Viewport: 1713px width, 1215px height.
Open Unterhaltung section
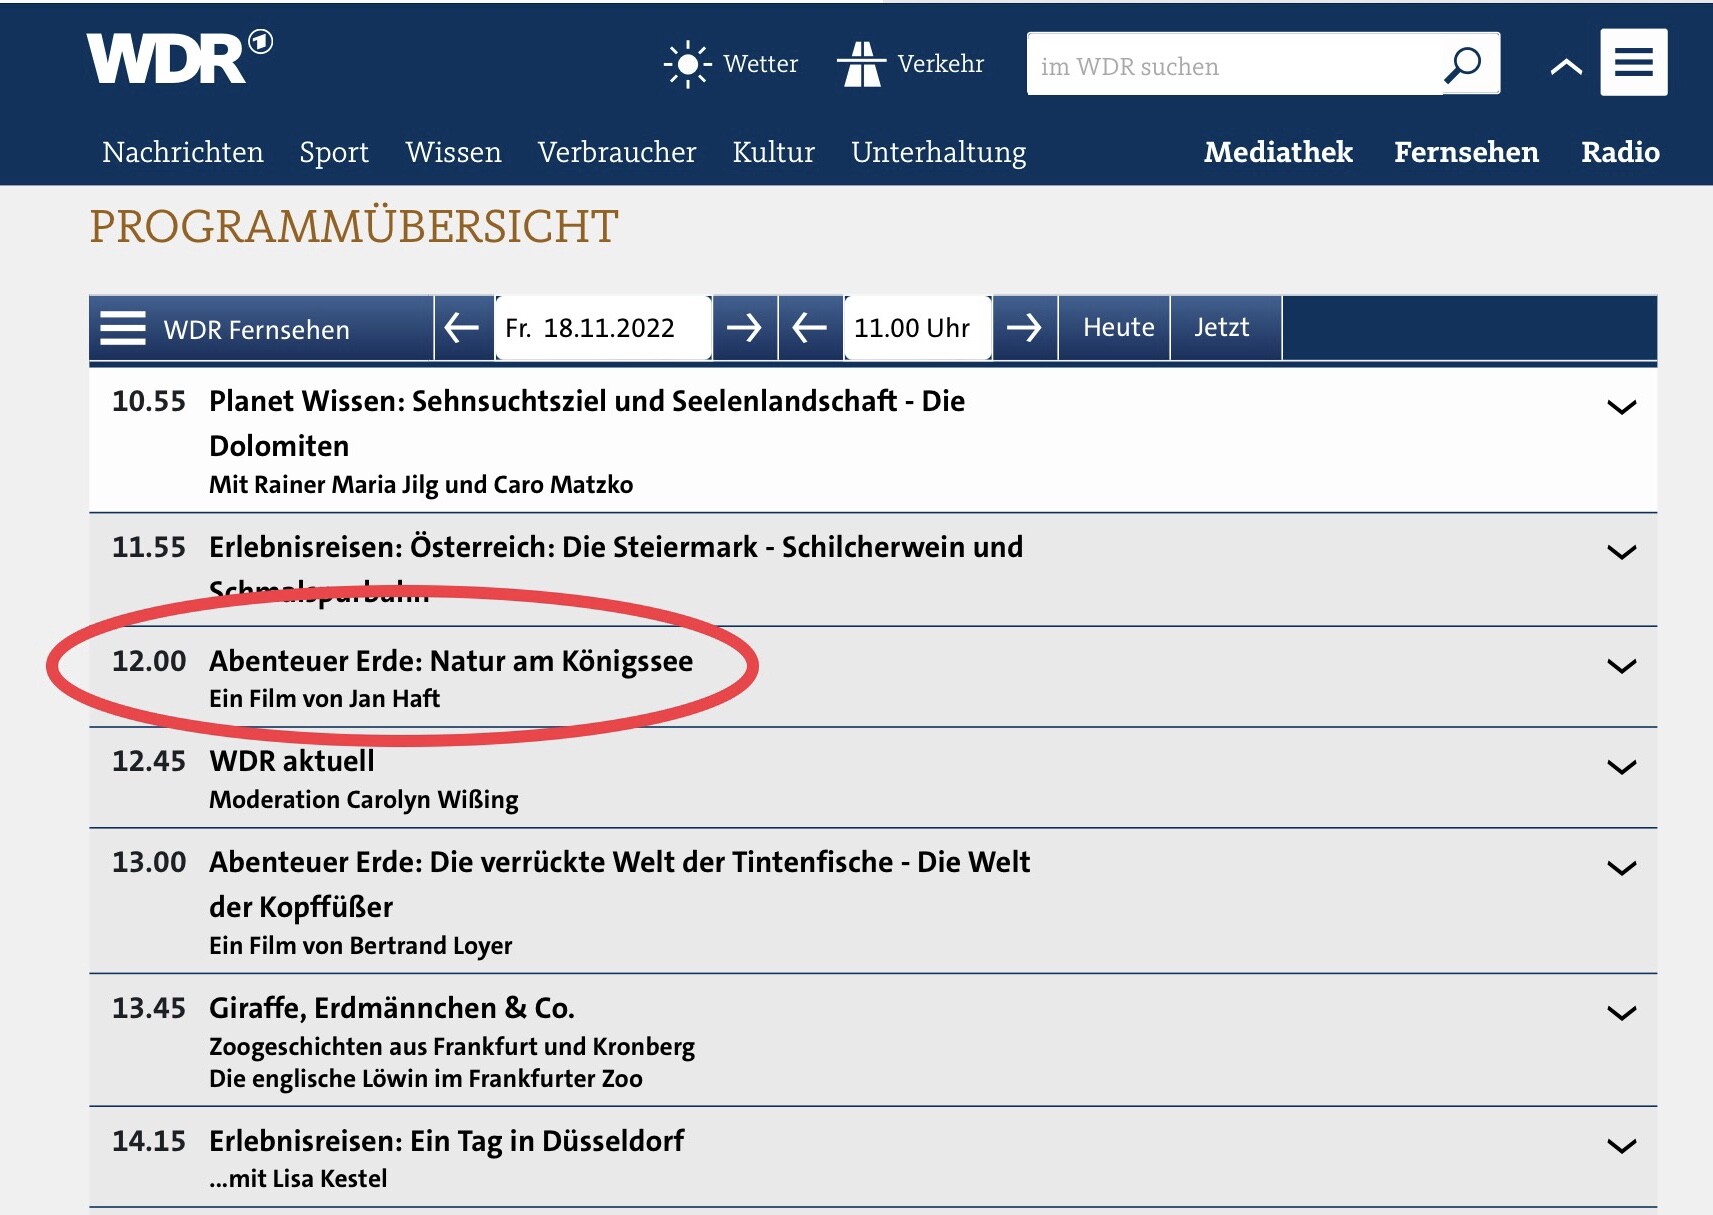click(x=939, y=152)
